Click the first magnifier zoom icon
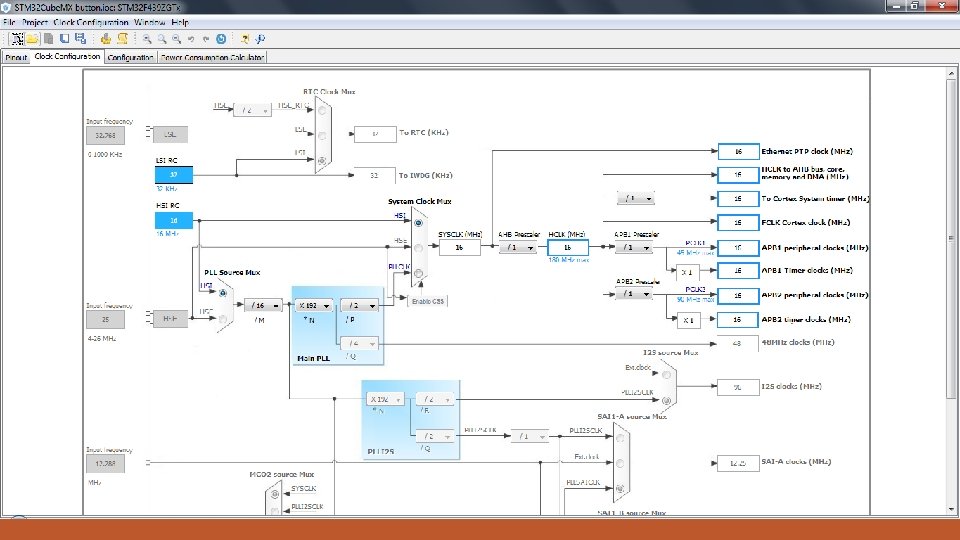This screenshot has height=540, width=960. pos(146,39)
